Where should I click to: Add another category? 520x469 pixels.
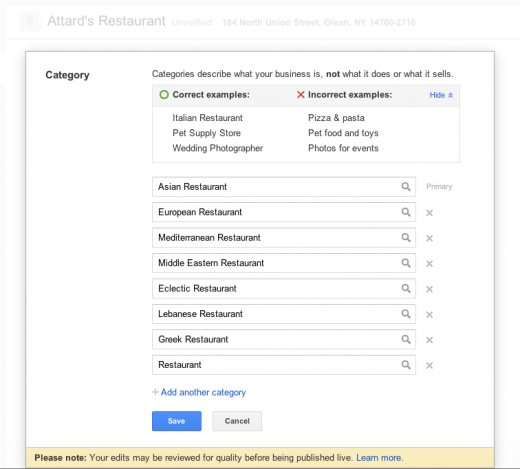199,392
